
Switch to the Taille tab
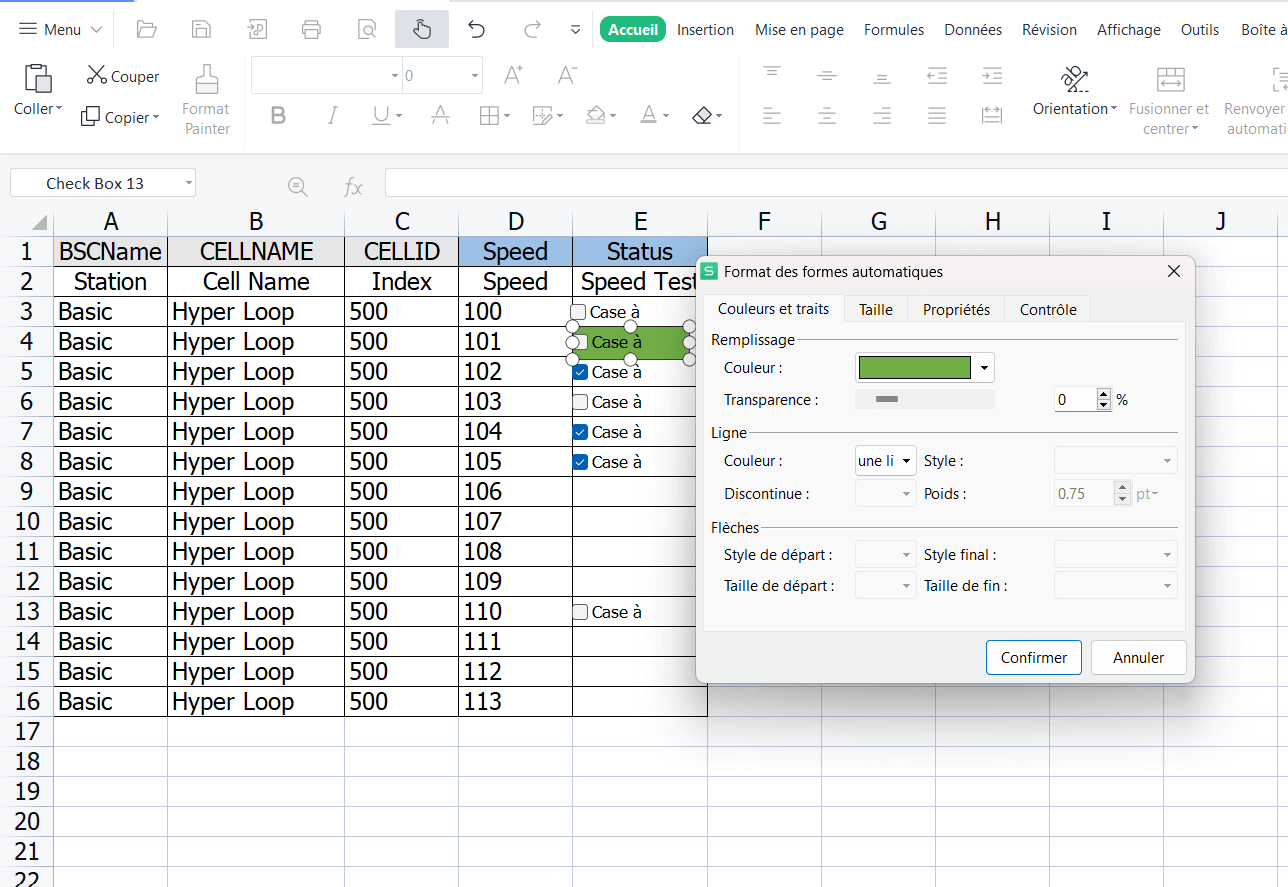pos(875,310)
